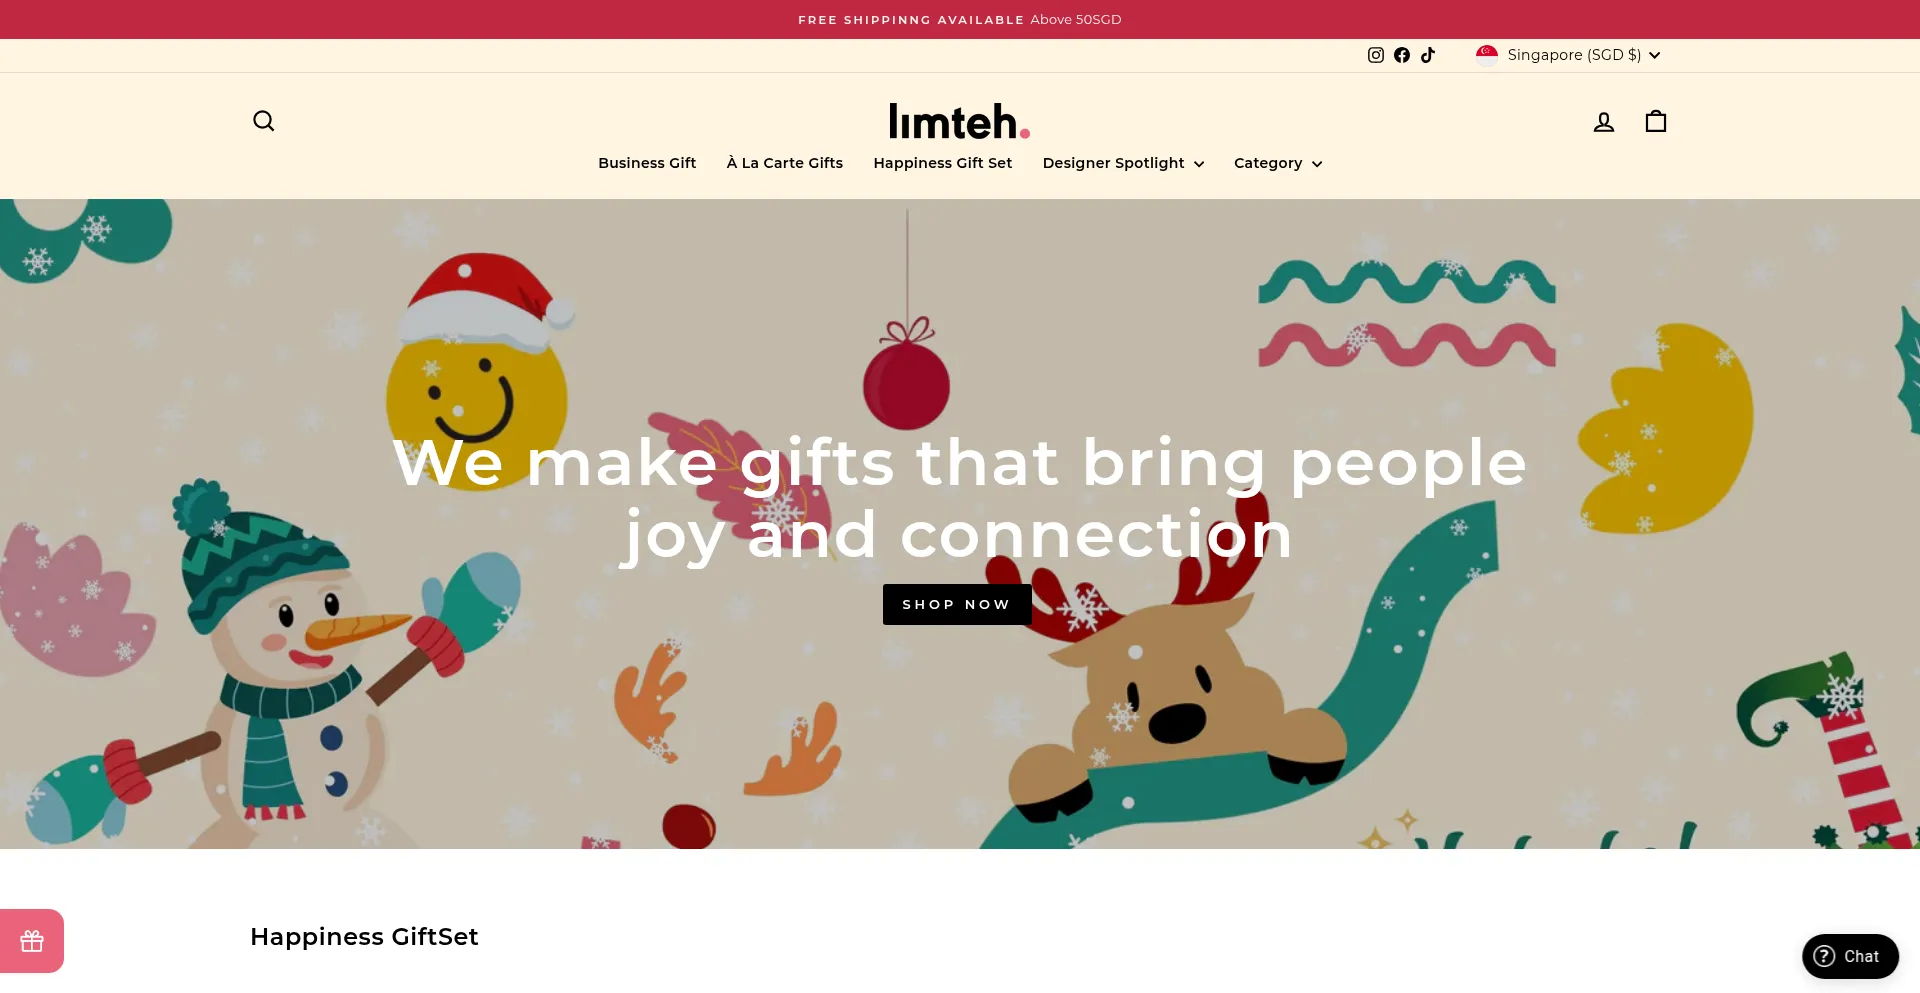Screen dimensions: 1920x993
Task: Open the Chat support button
Action: point(1850,957)
